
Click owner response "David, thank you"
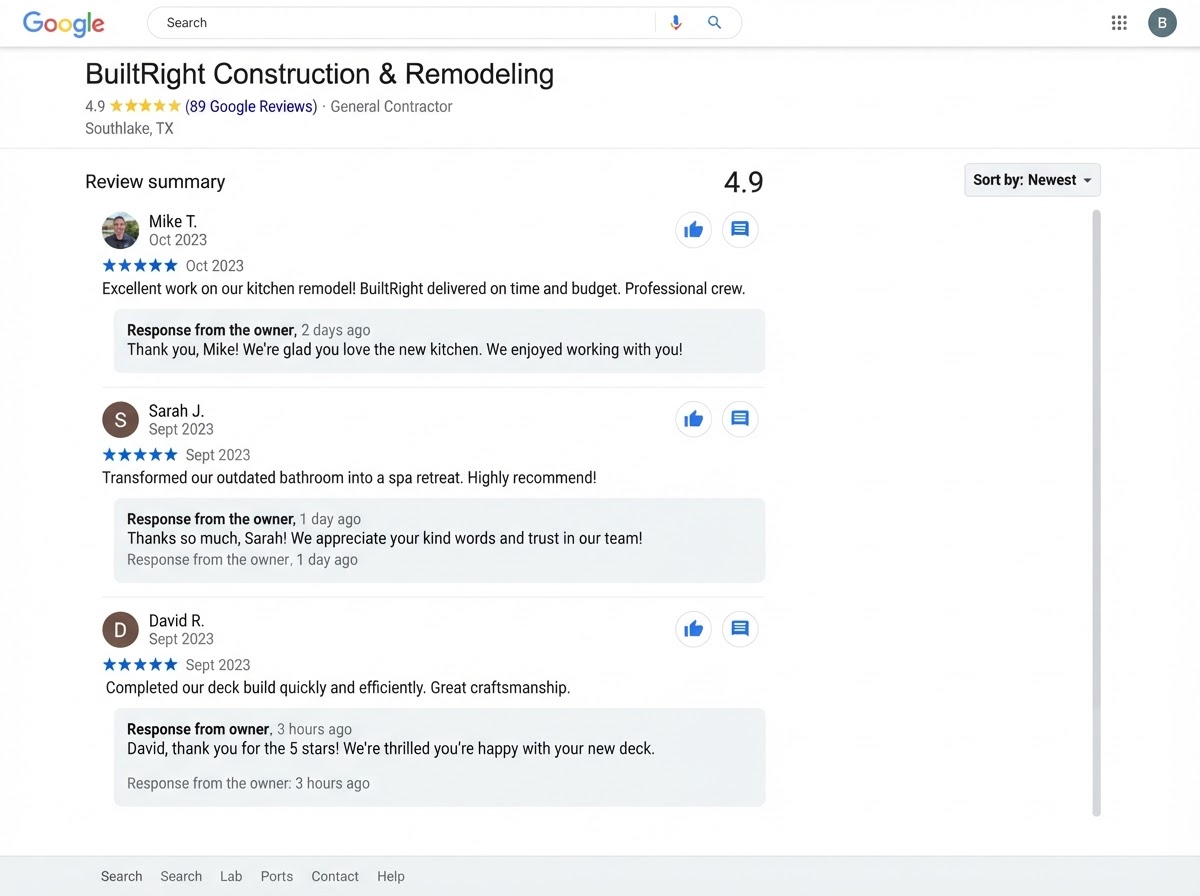[391, 748]
